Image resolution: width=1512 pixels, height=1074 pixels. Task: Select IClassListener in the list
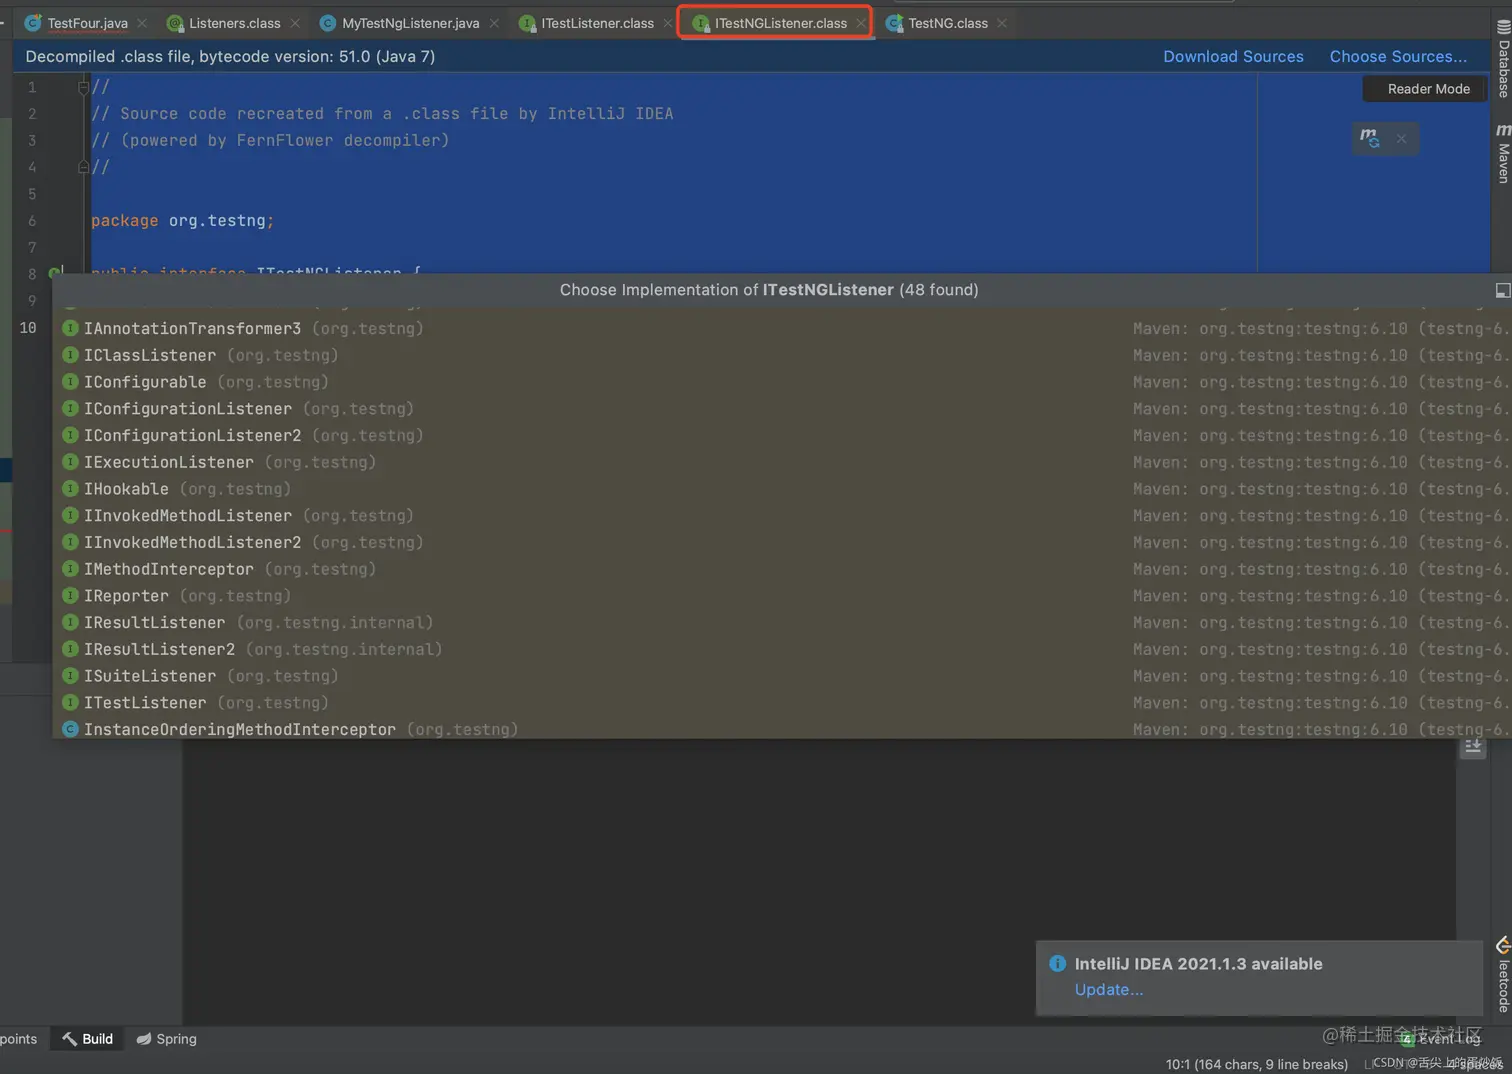pos(782,355)
